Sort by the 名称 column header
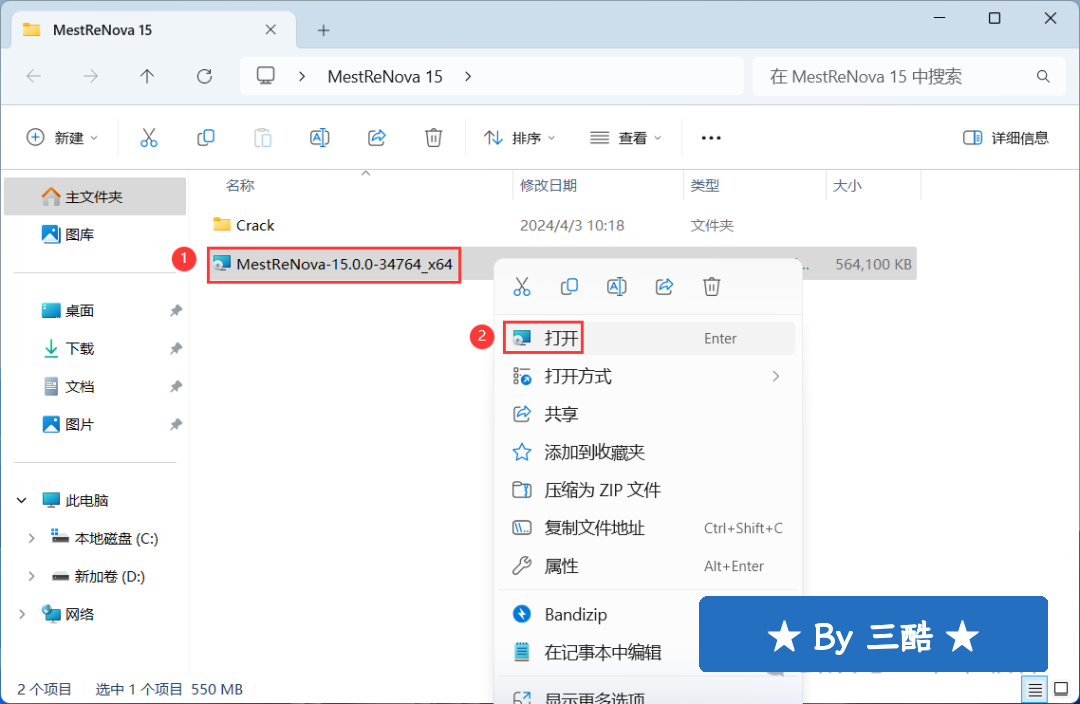Image resolution: width=1080 pixels, height=704 pixels. click(240, 185)
